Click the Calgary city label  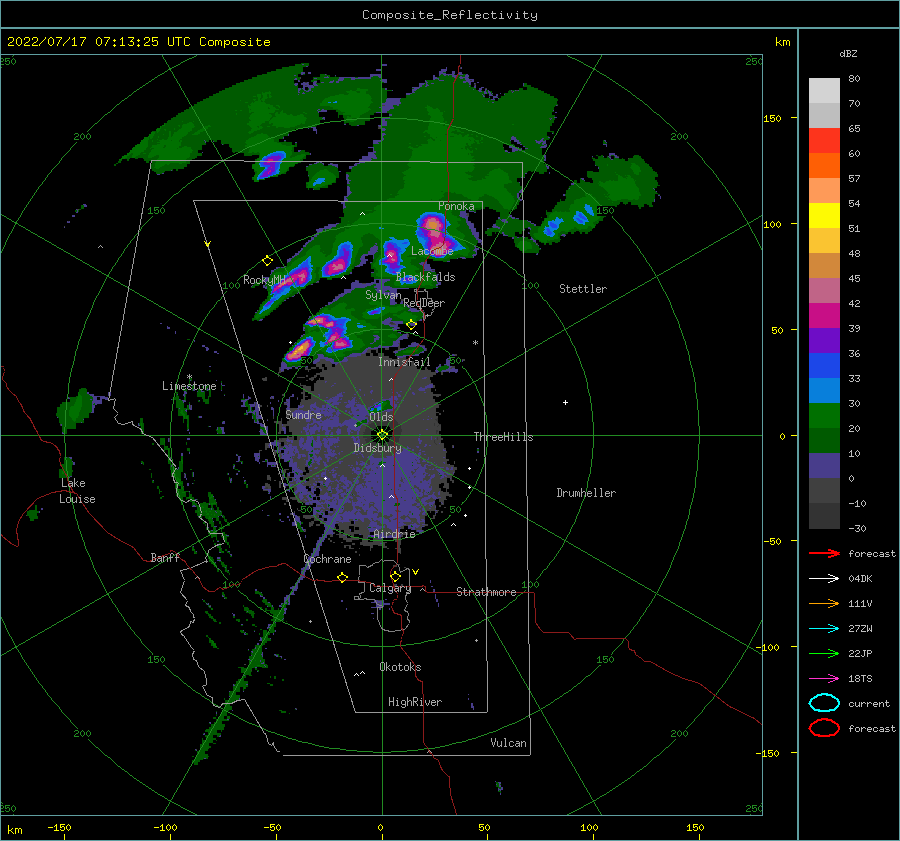390,588
